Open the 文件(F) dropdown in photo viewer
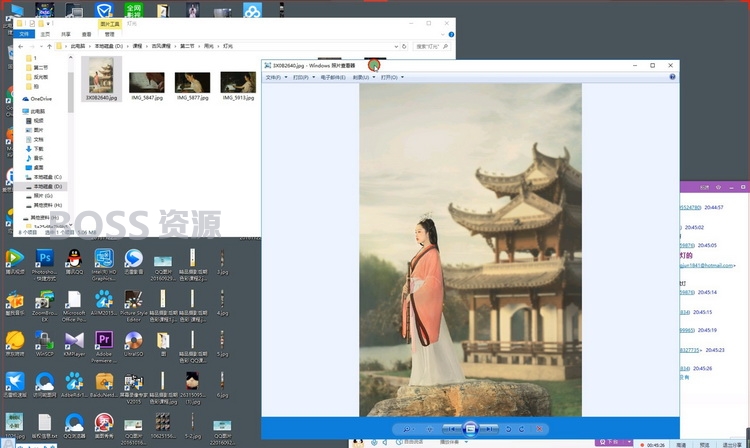The height and width of the screenshot is (448, 750). pyautogui.click(x=276, y=77)
